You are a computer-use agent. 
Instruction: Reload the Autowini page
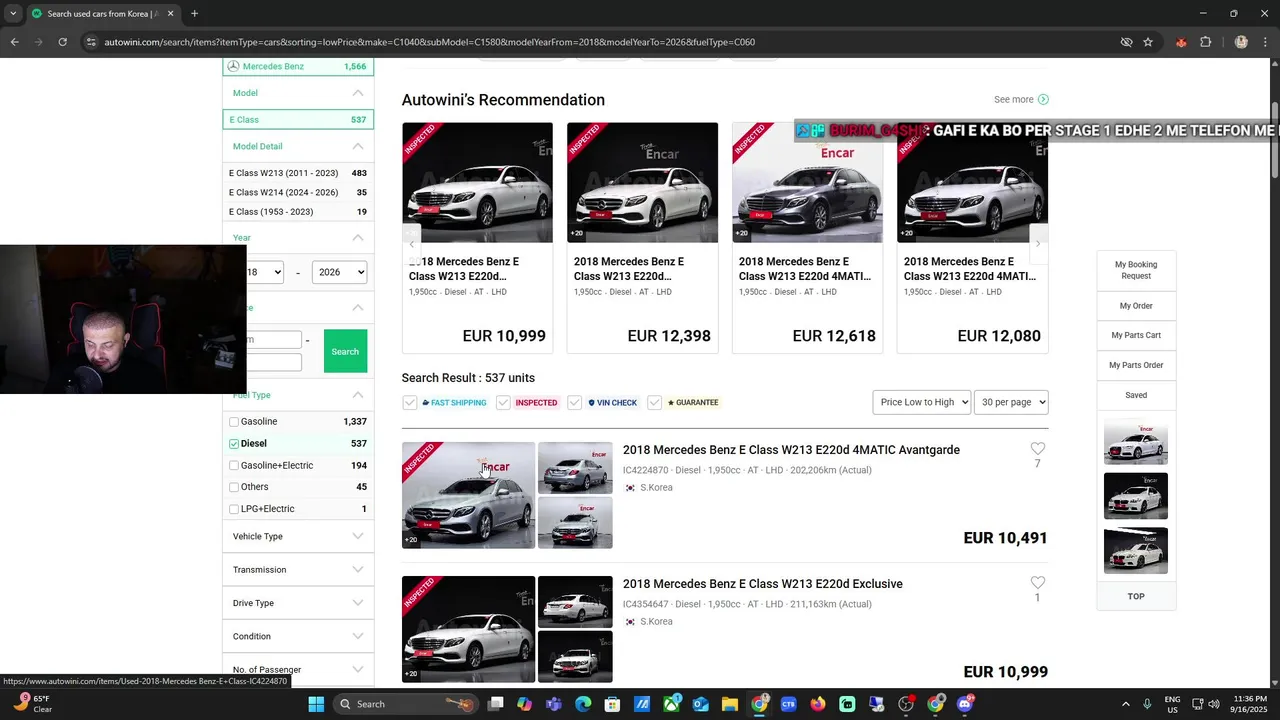coord(62,42)
